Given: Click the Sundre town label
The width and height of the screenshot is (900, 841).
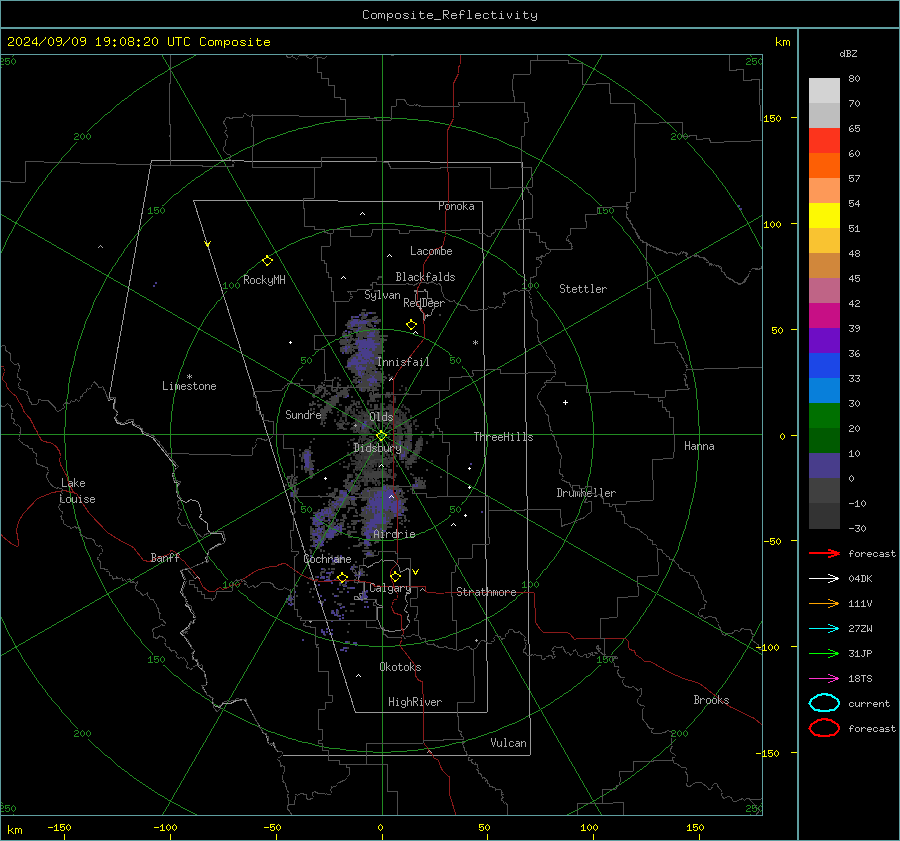Looking at the screenshot, I should (x=303, y=414).
